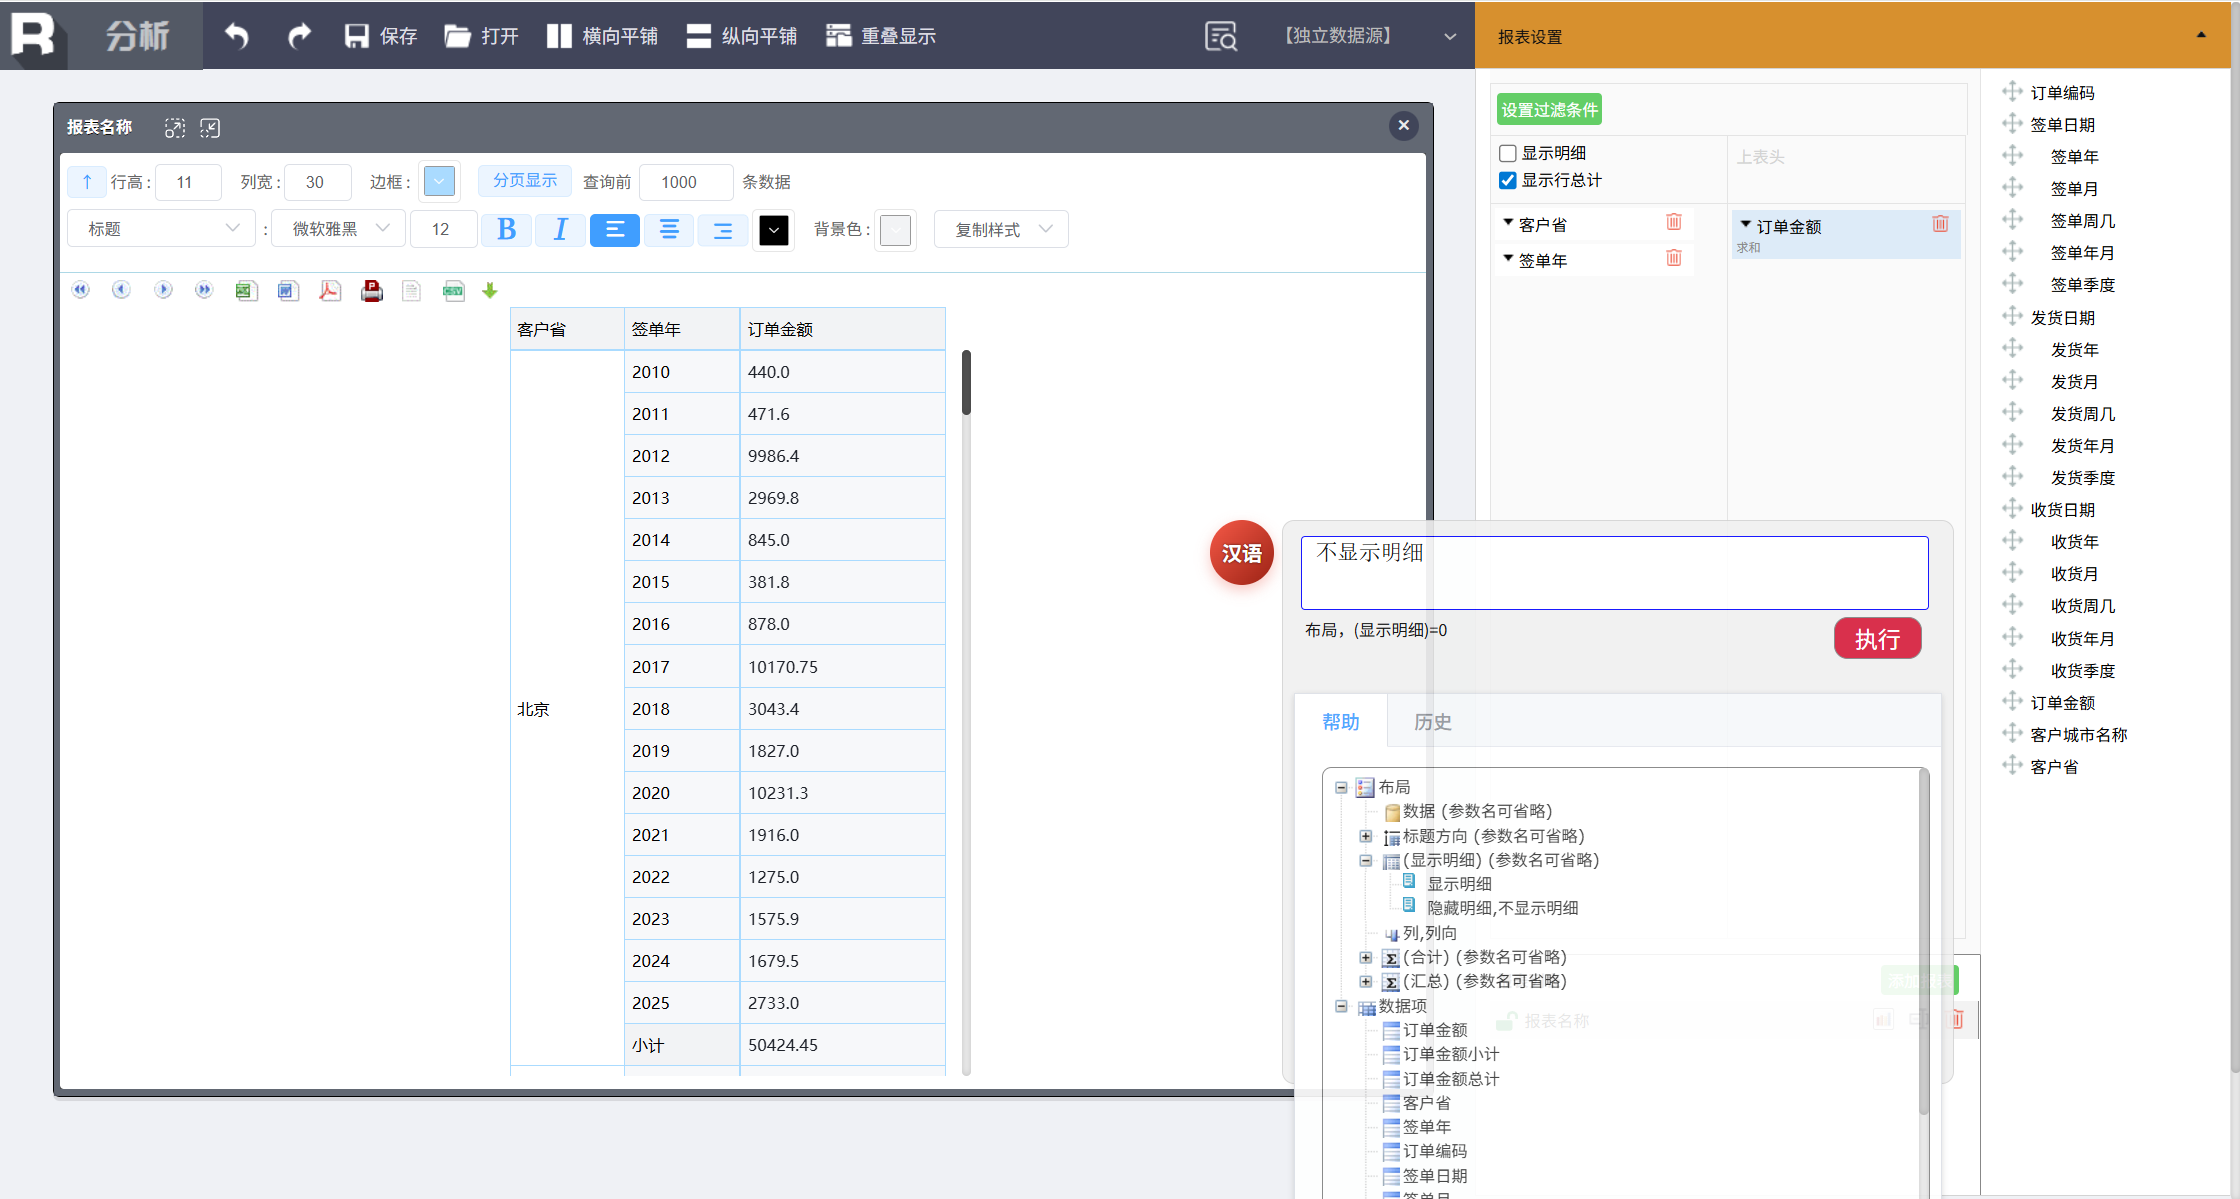Uncheck the 显示行总计 checkbox
Image resolution: width=2240 pixels, height=1199 pixels.
(x=1508, y=180)
